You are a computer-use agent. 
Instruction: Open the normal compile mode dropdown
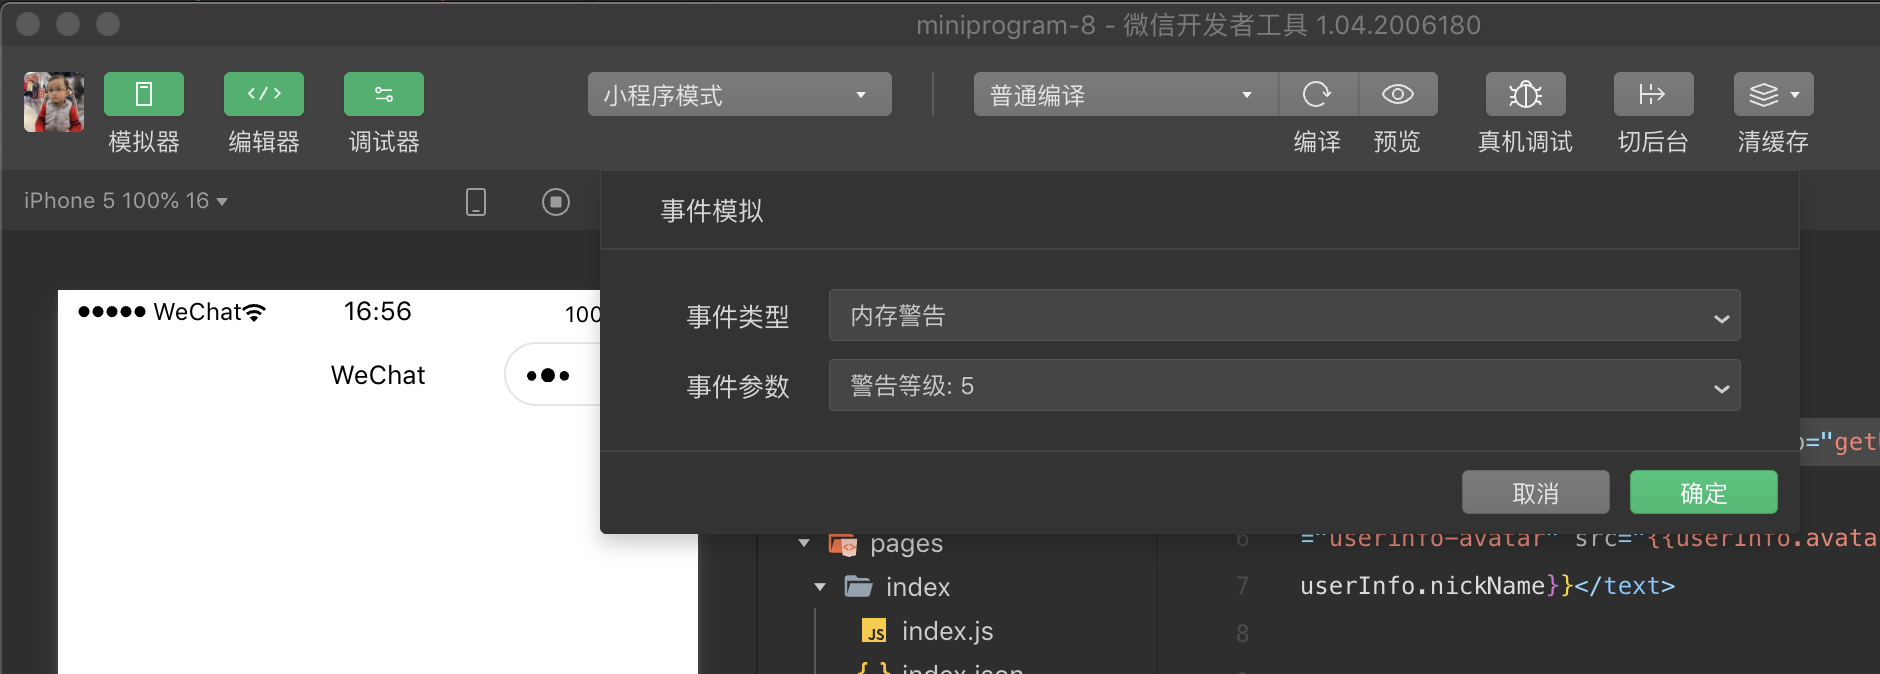point(1125,95)
